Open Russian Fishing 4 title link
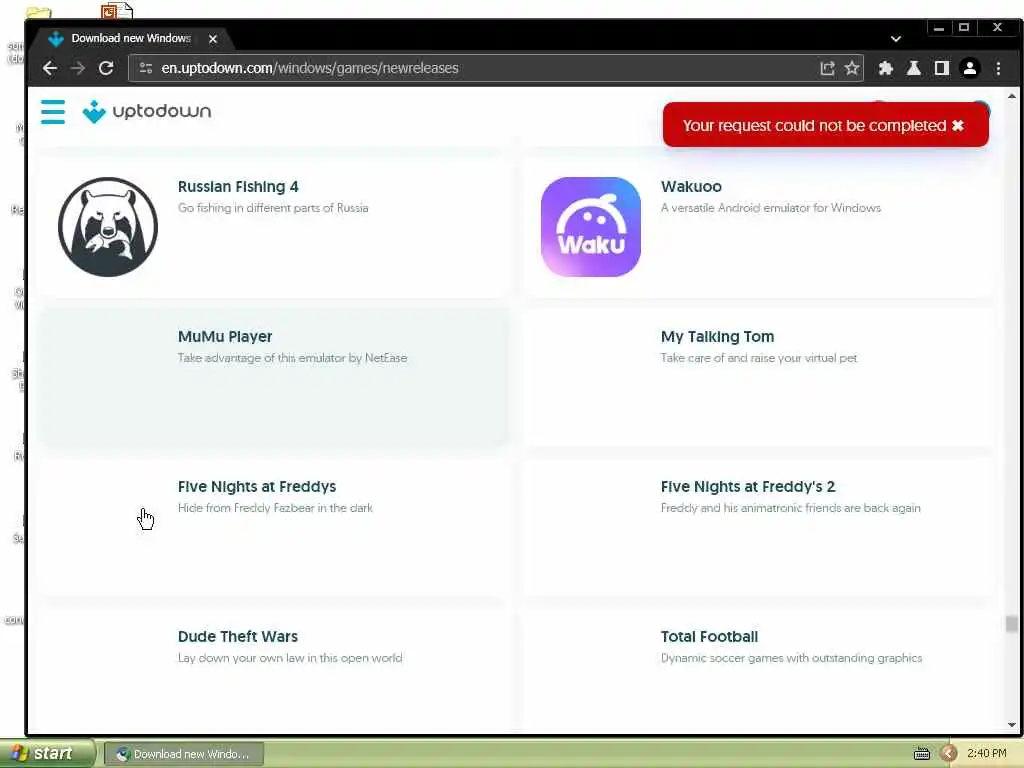The image size is (1024, 768). [238, 187]
